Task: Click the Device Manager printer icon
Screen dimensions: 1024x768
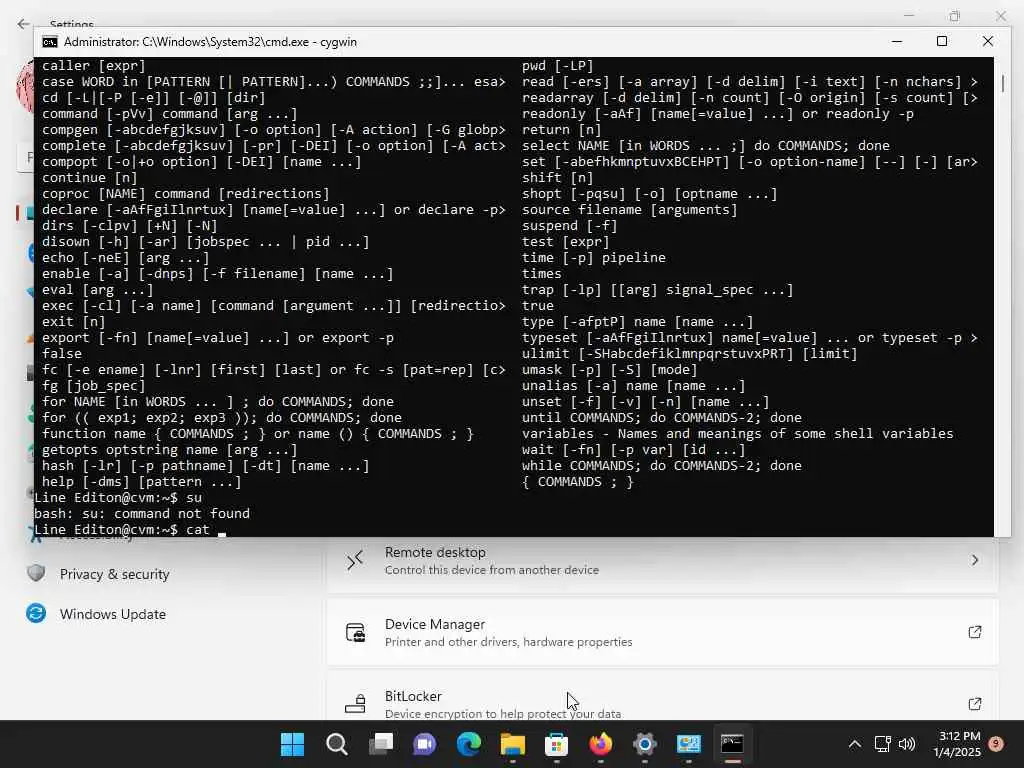Action: point(355,632)
